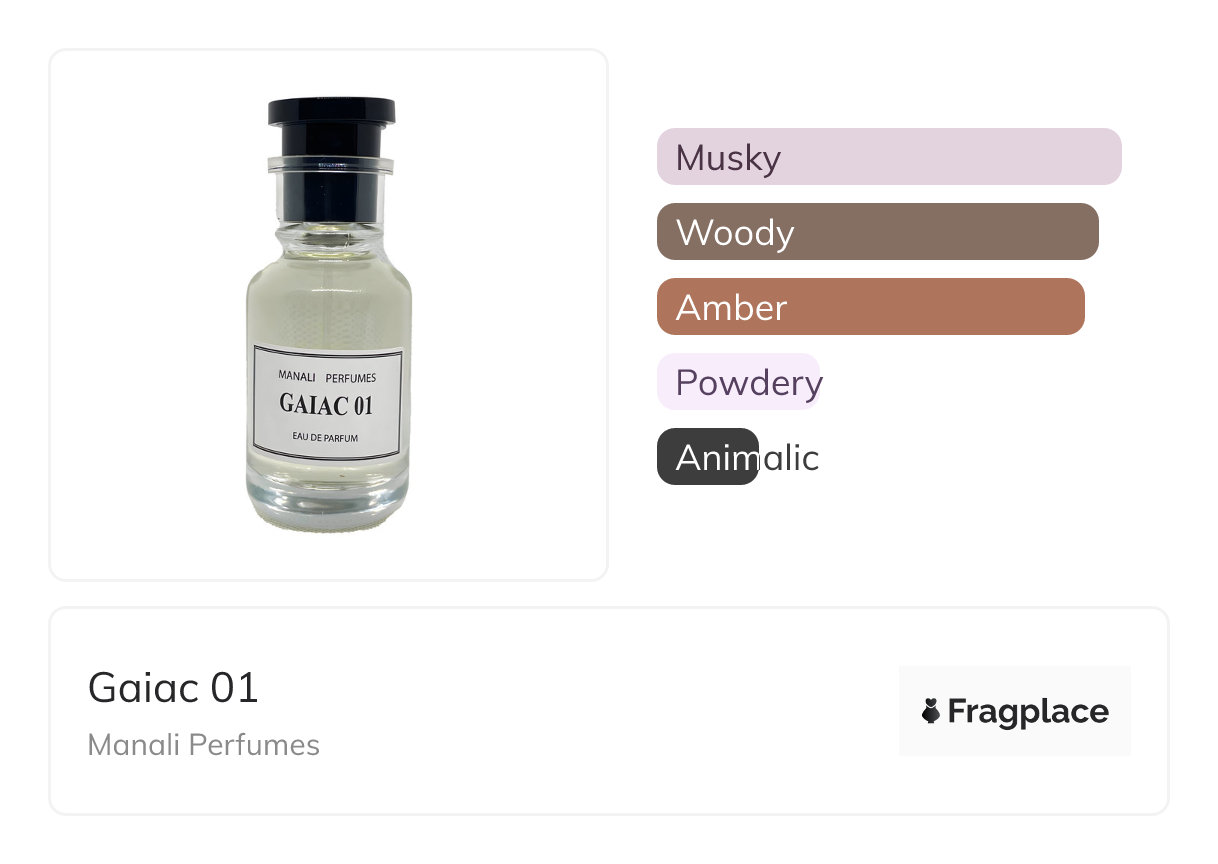Click the bottle's glass neck collar
1218x864 pixels.
click(x=329, y=165)
